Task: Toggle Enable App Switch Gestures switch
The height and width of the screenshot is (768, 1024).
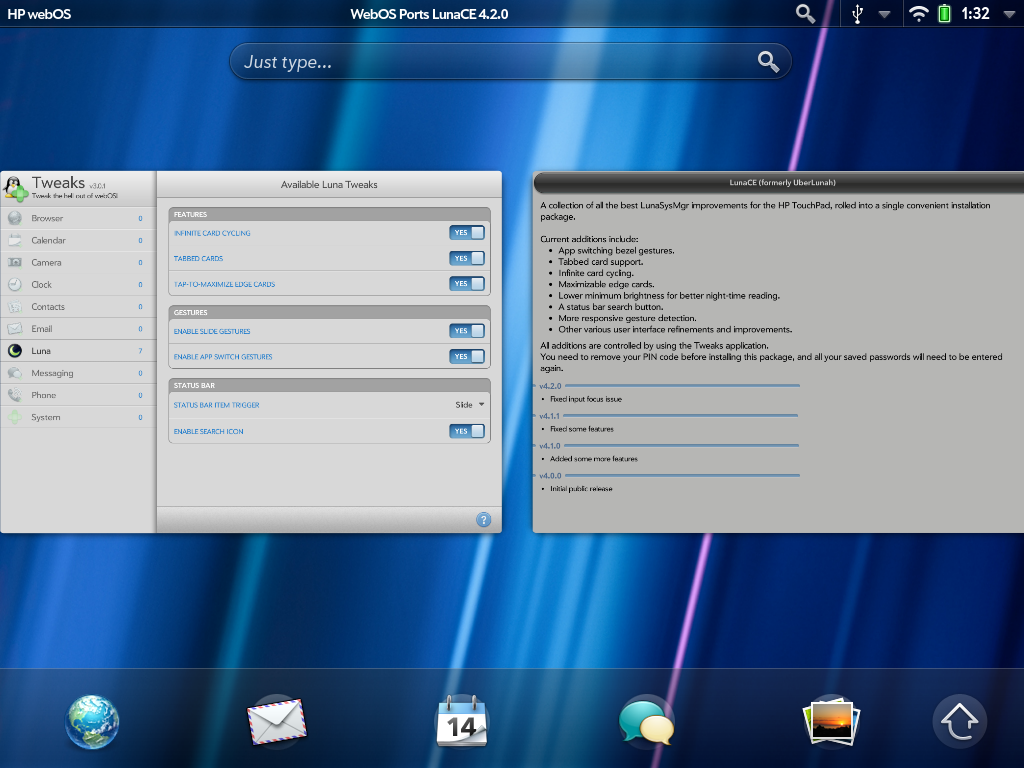Action: click(467, 356)
